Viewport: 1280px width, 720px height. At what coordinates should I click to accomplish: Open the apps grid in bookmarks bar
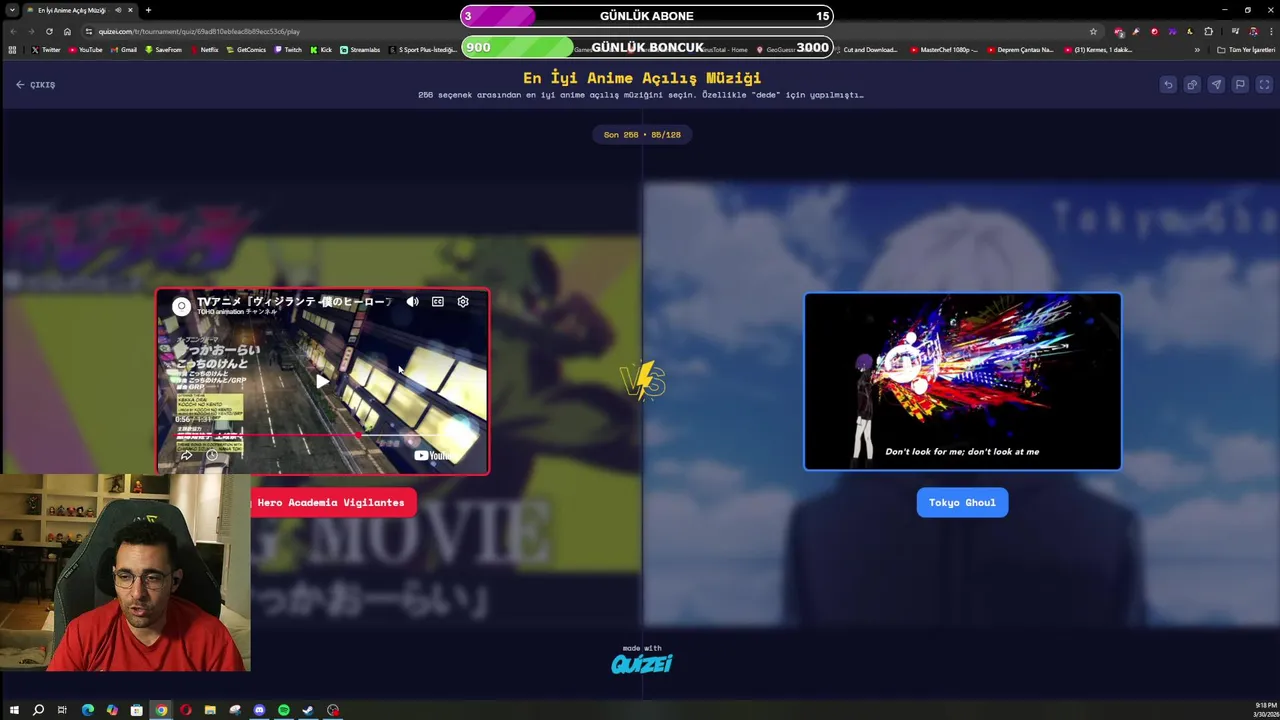(12, 49)
